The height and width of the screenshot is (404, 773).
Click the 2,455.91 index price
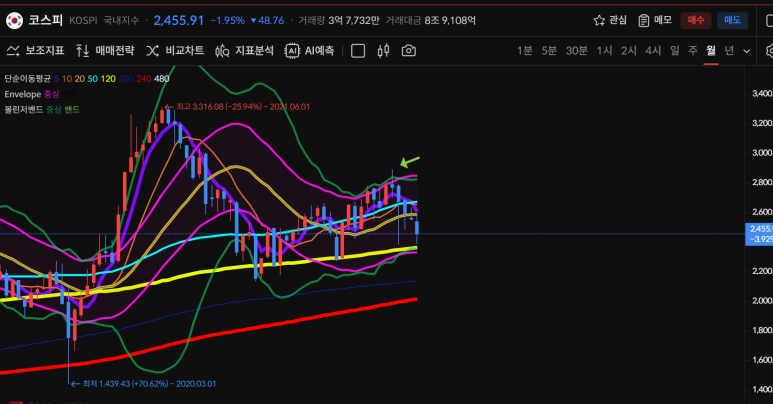178,20
